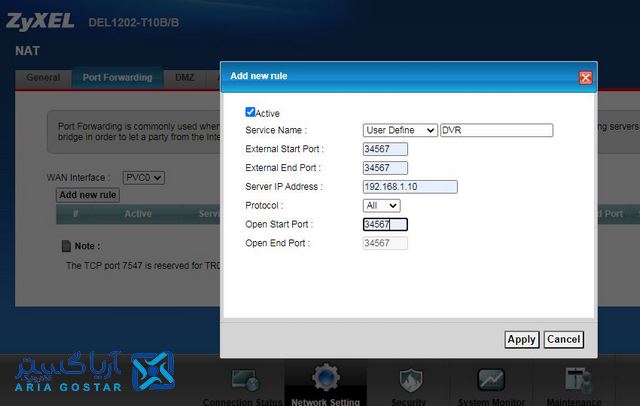Click the Active column header
The width and height of the screenshot is (640, 406).
(x=138, y=214)
